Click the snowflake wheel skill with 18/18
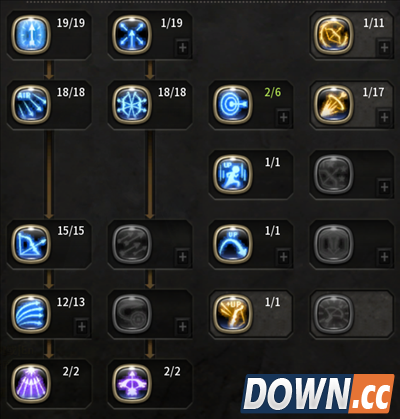The image size is (400, 419). coord(132,105)
